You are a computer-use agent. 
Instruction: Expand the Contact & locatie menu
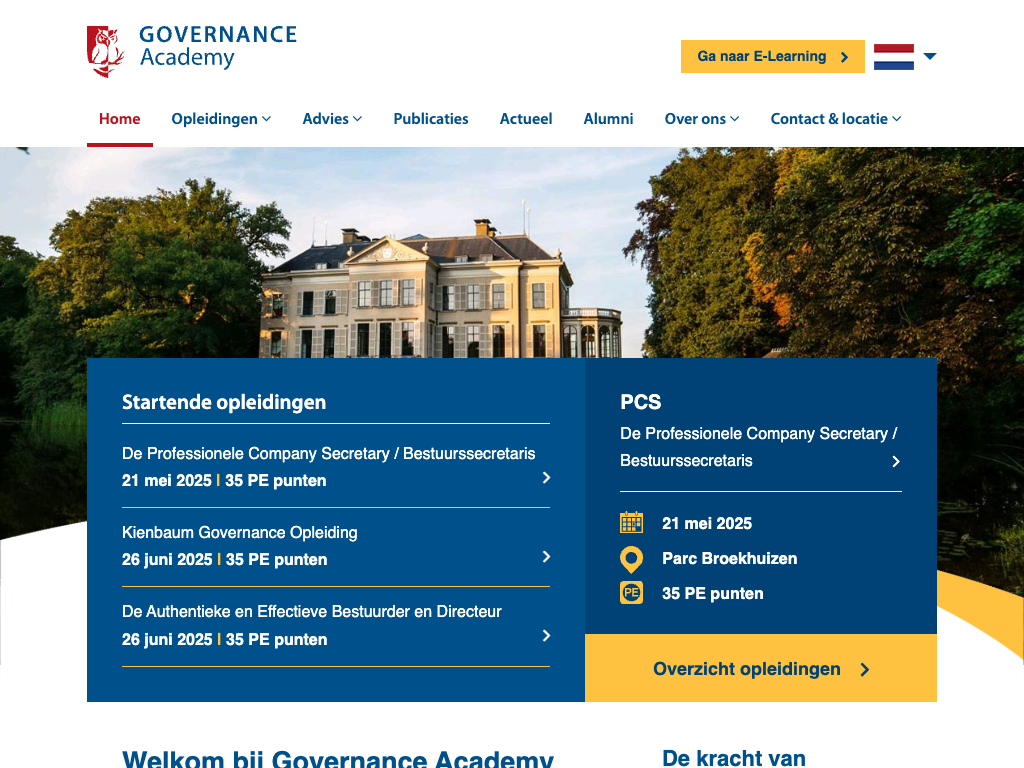(x=835, y=119)
